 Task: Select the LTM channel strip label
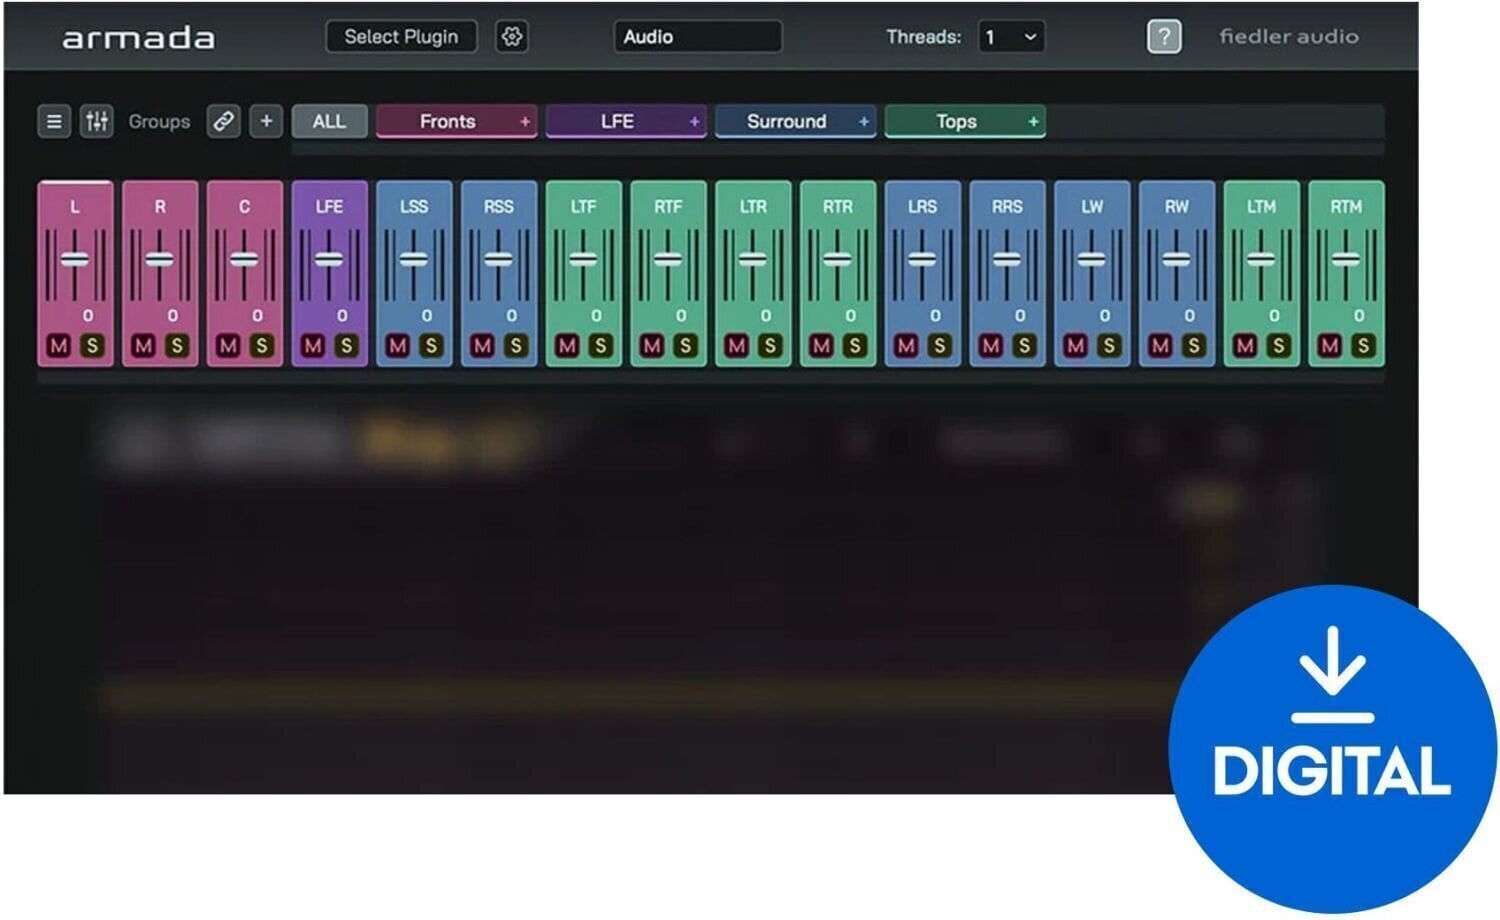(1261, 207)
